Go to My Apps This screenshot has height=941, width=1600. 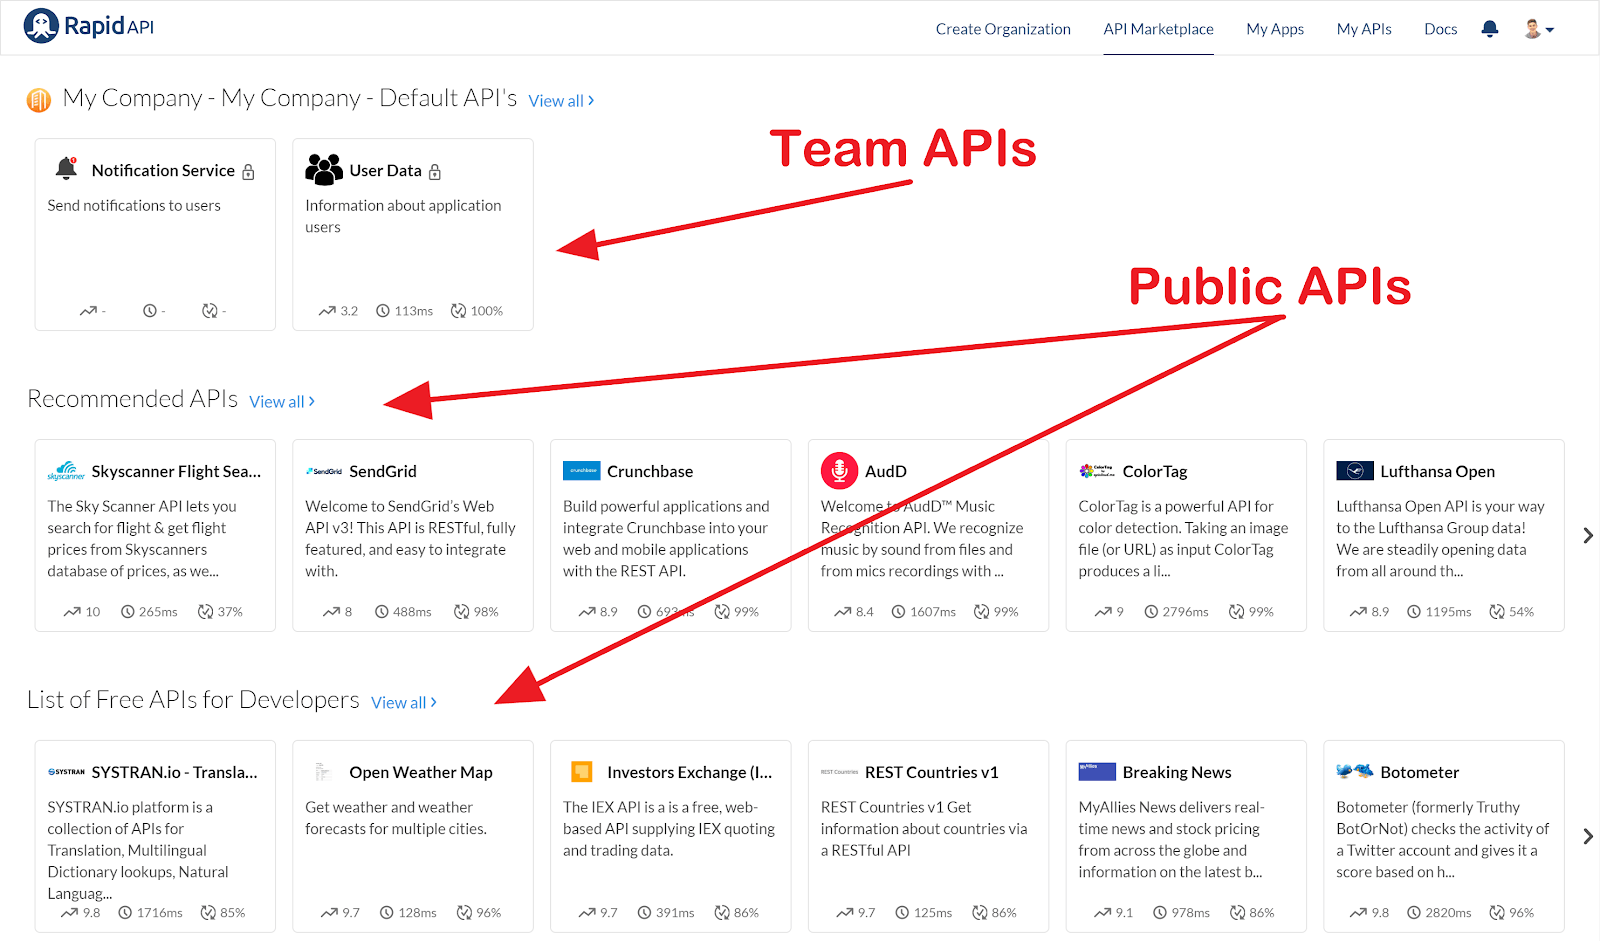coord(1275,29)
